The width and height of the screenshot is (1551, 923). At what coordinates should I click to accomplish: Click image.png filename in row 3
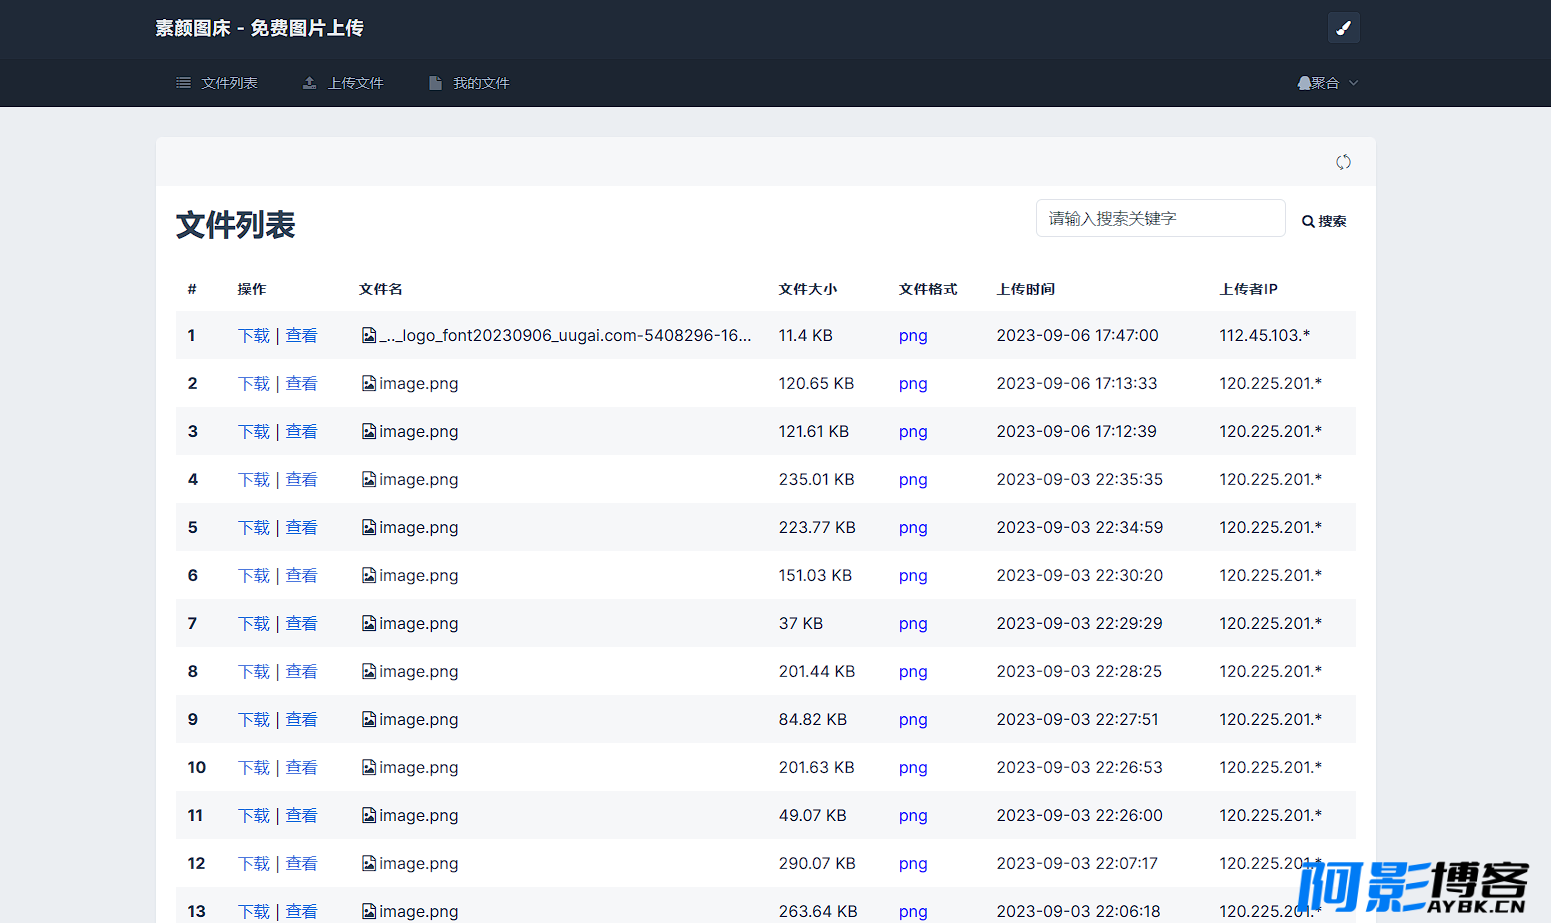[419, 431]
